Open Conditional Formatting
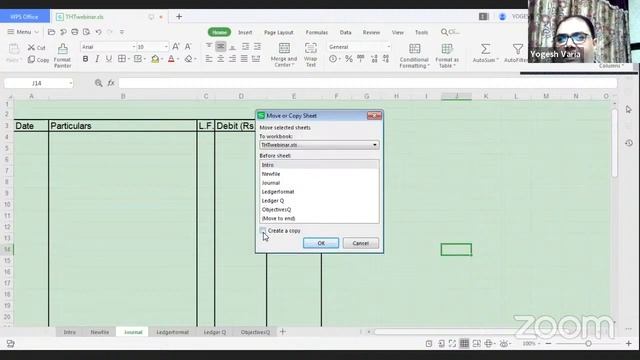The width and height of the screenshot is (640, 360). coord(414,56)
